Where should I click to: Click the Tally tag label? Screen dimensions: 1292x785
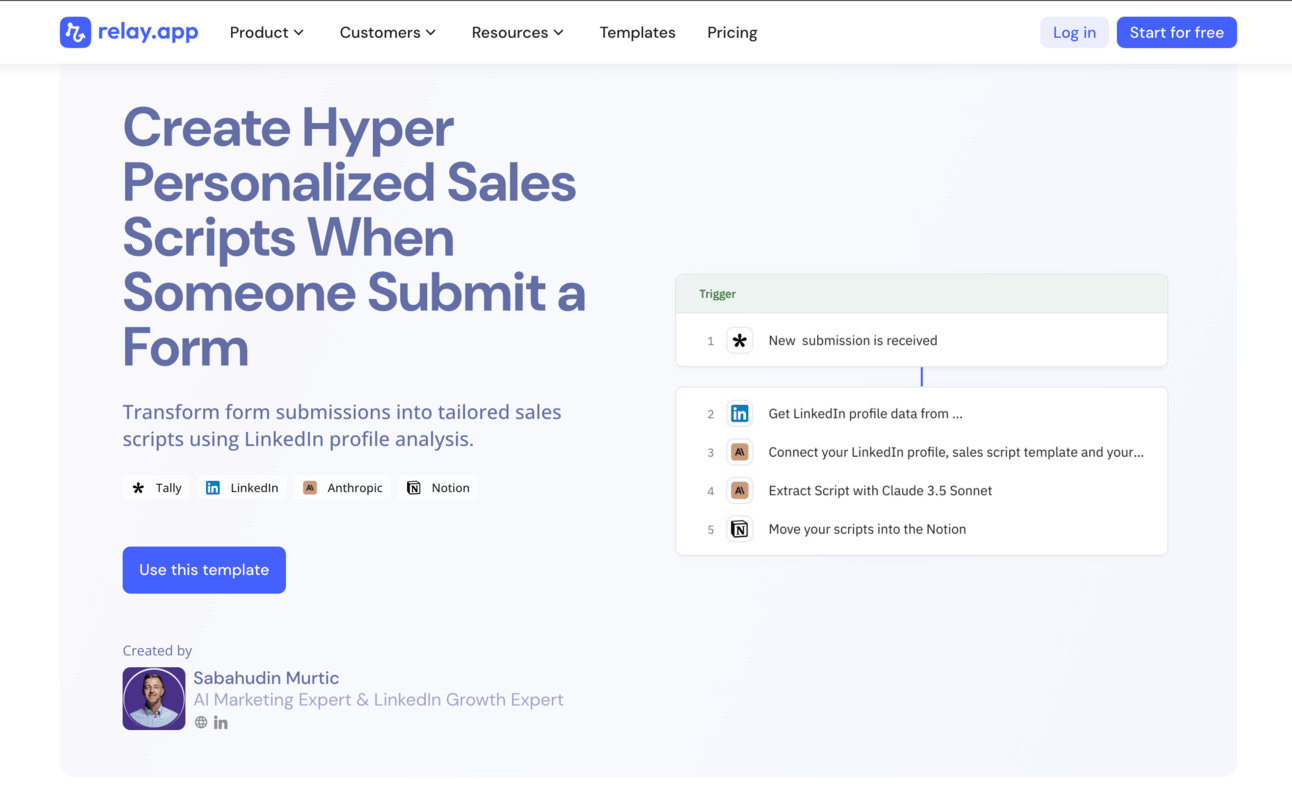click(169, 488)
